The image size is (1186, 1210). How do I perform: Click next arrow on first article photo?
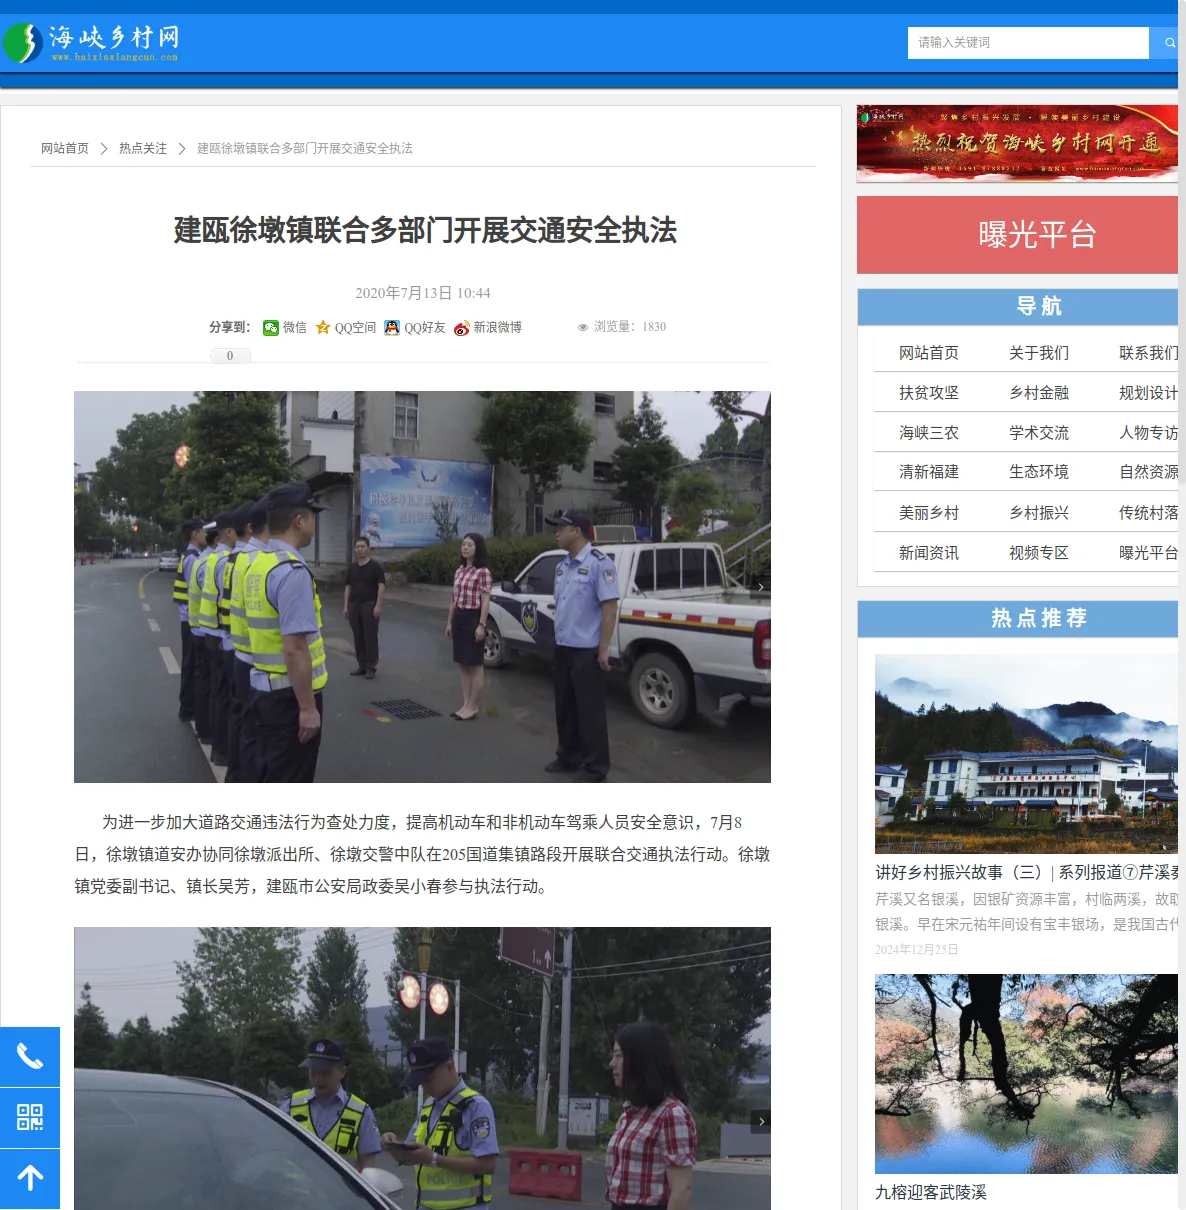click(x=761, y=587)
